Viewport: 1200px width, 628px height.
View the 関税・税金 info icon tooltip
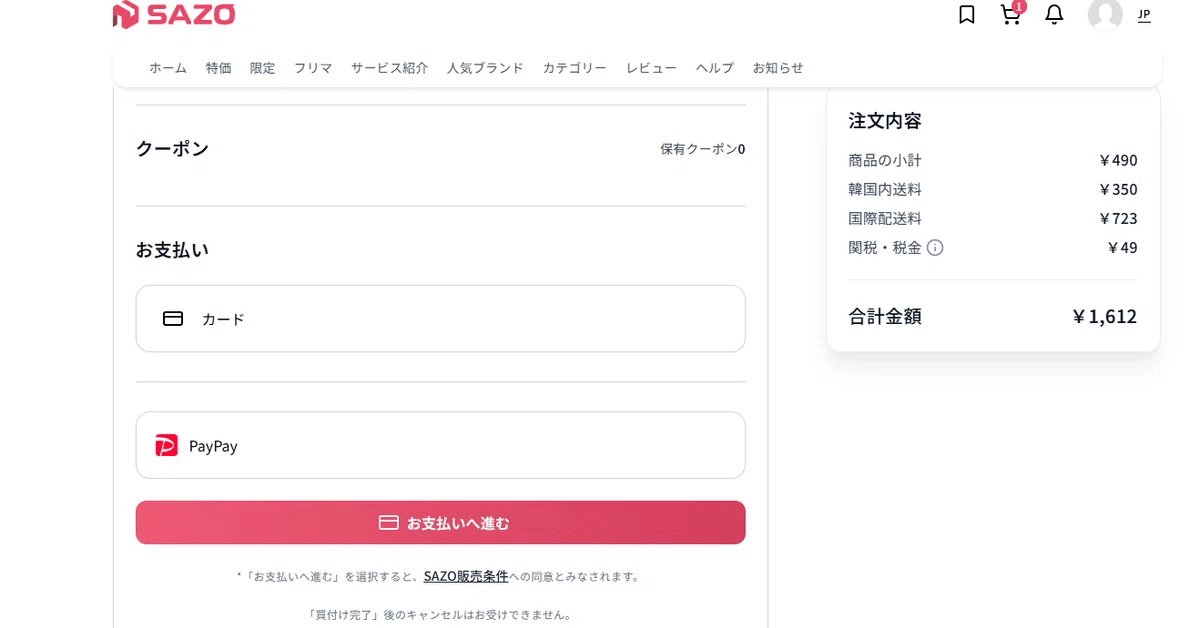point(935,247)
